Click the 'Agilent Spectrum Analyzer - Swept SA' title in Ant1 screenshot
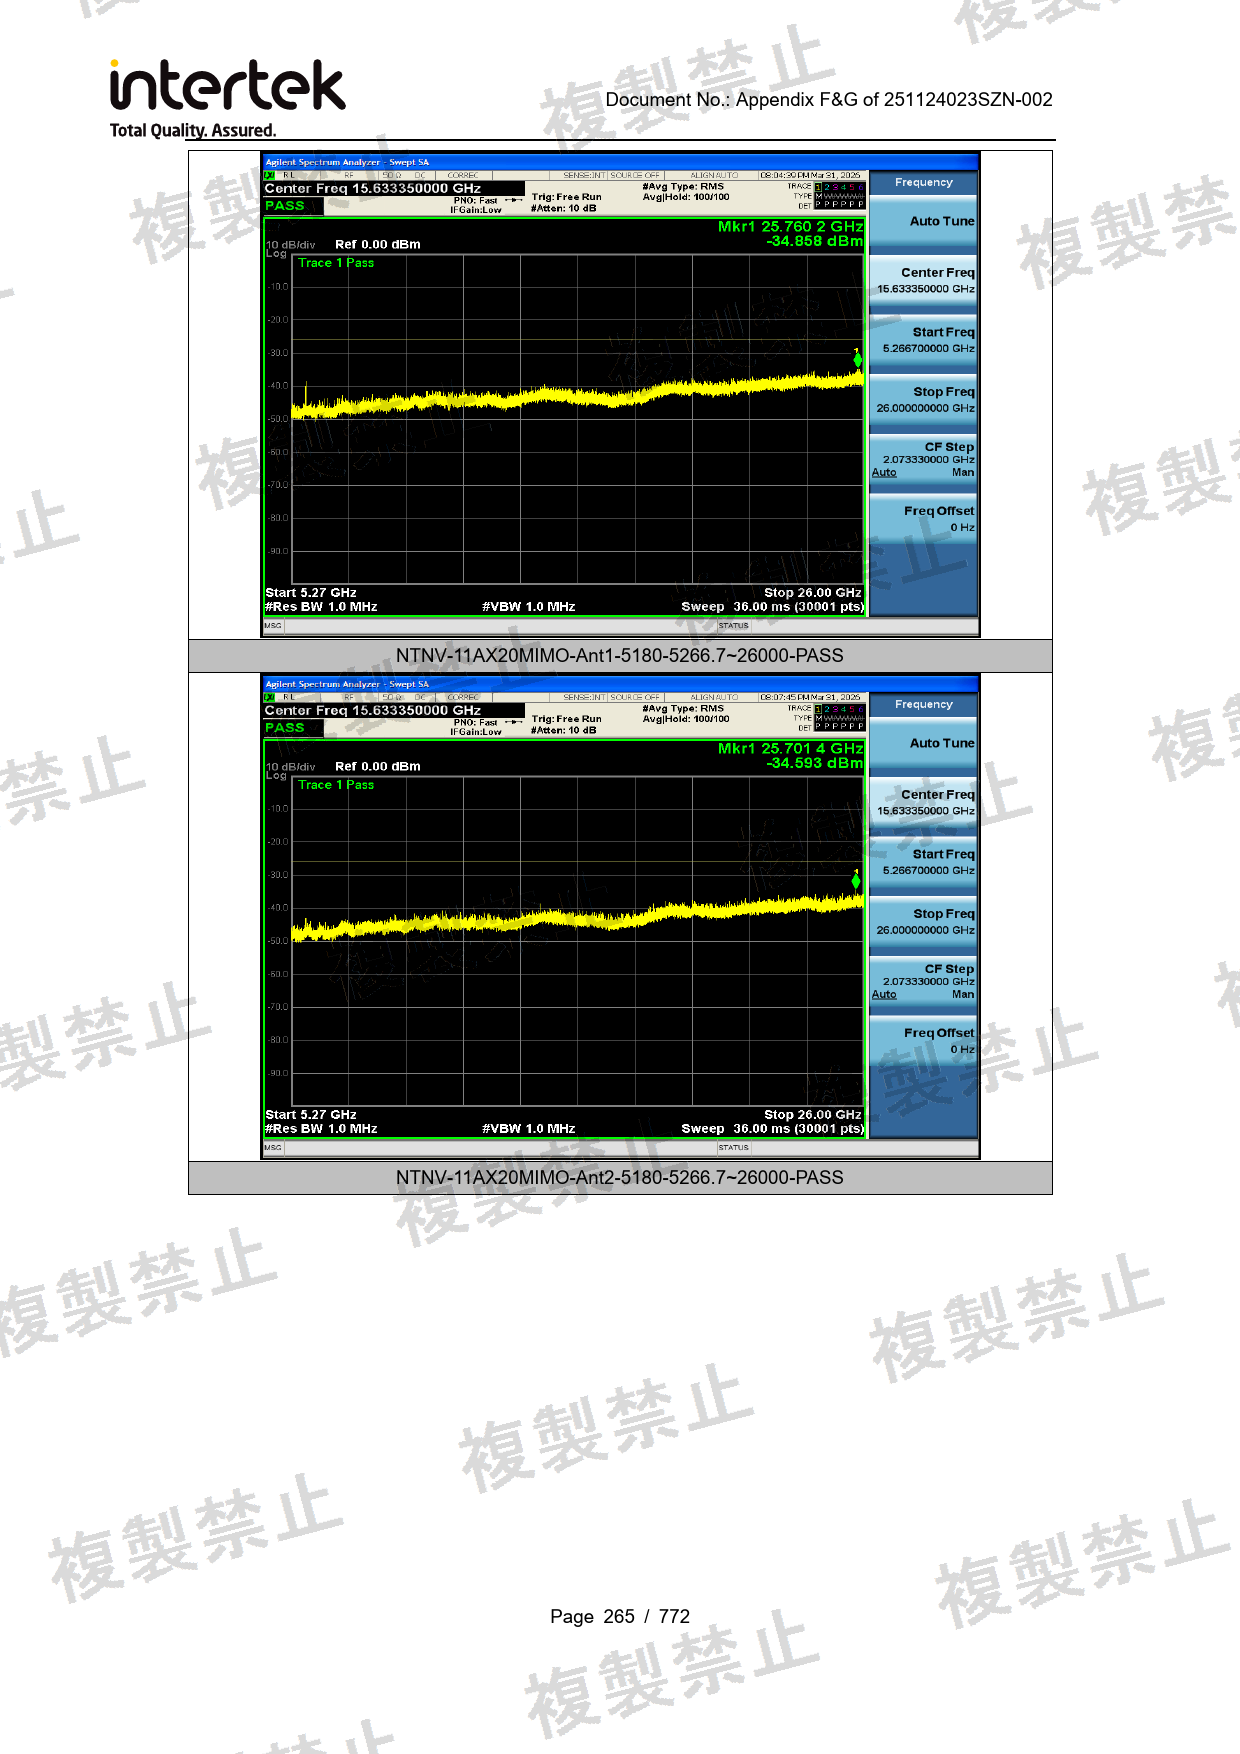Screen dimensions: 1240x1754 click(x=347, y=162)
